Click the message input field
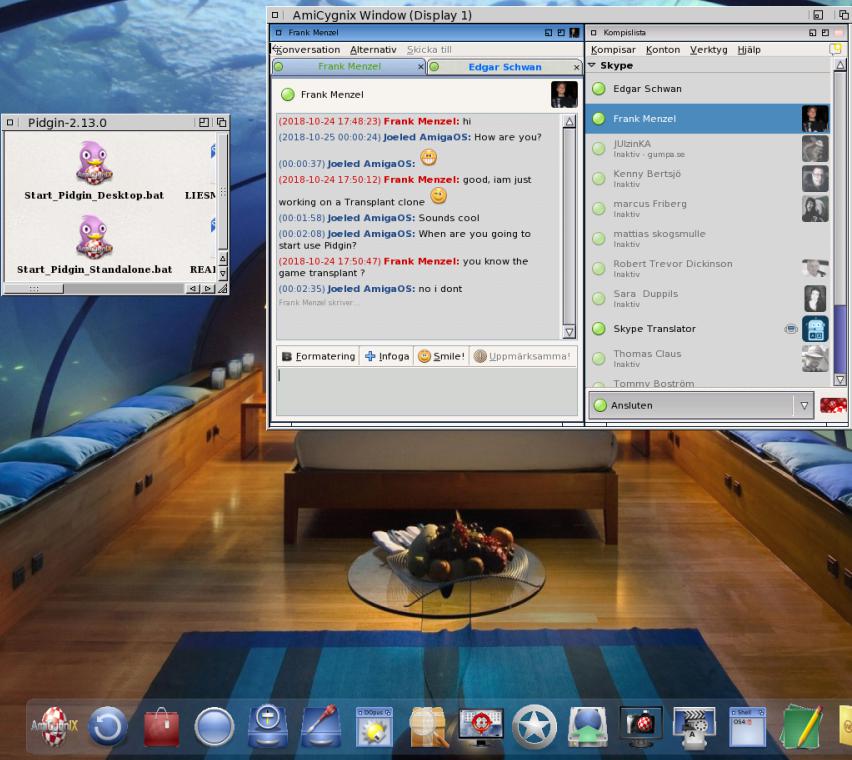The width and height of the screenshot is (852, 760). [427, 391]
